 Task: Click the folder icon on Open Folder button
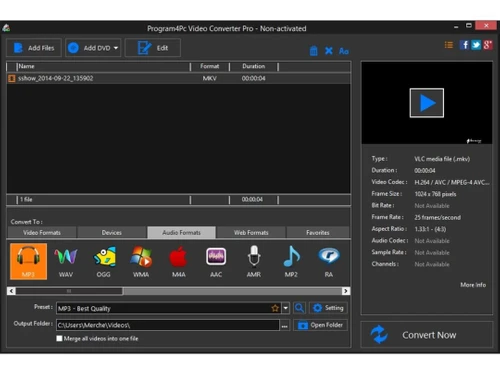tap(303, 325)
